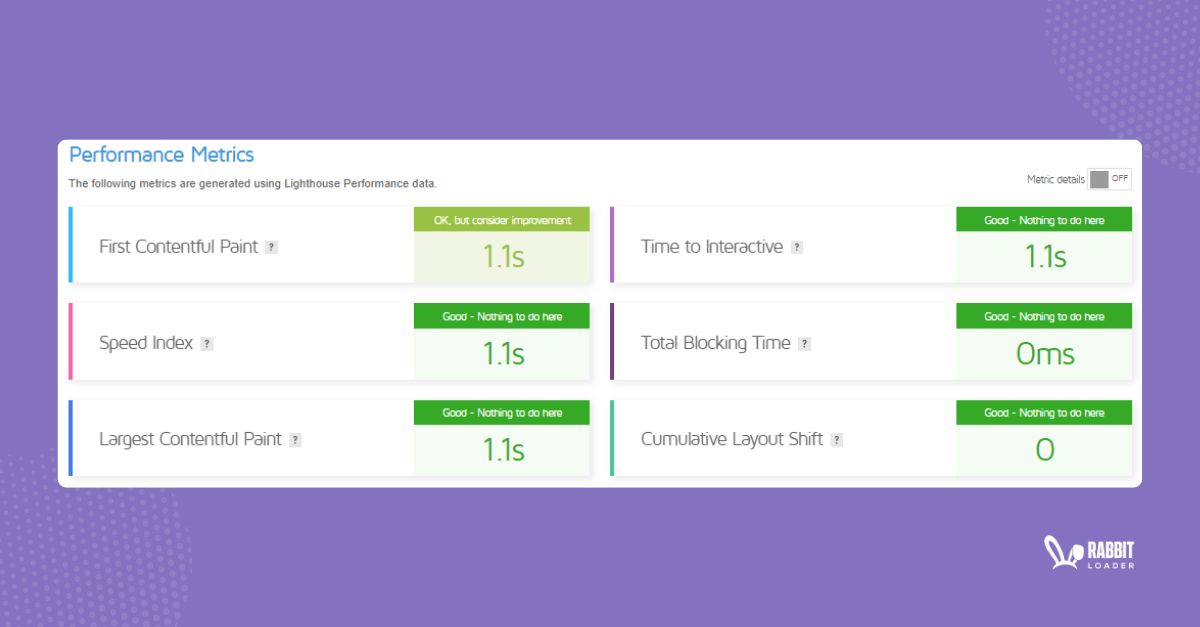This screenshot has width=1200, height=627.
Task: Click the Good badge on Total Blocking Time
Action: point(1043,315)
